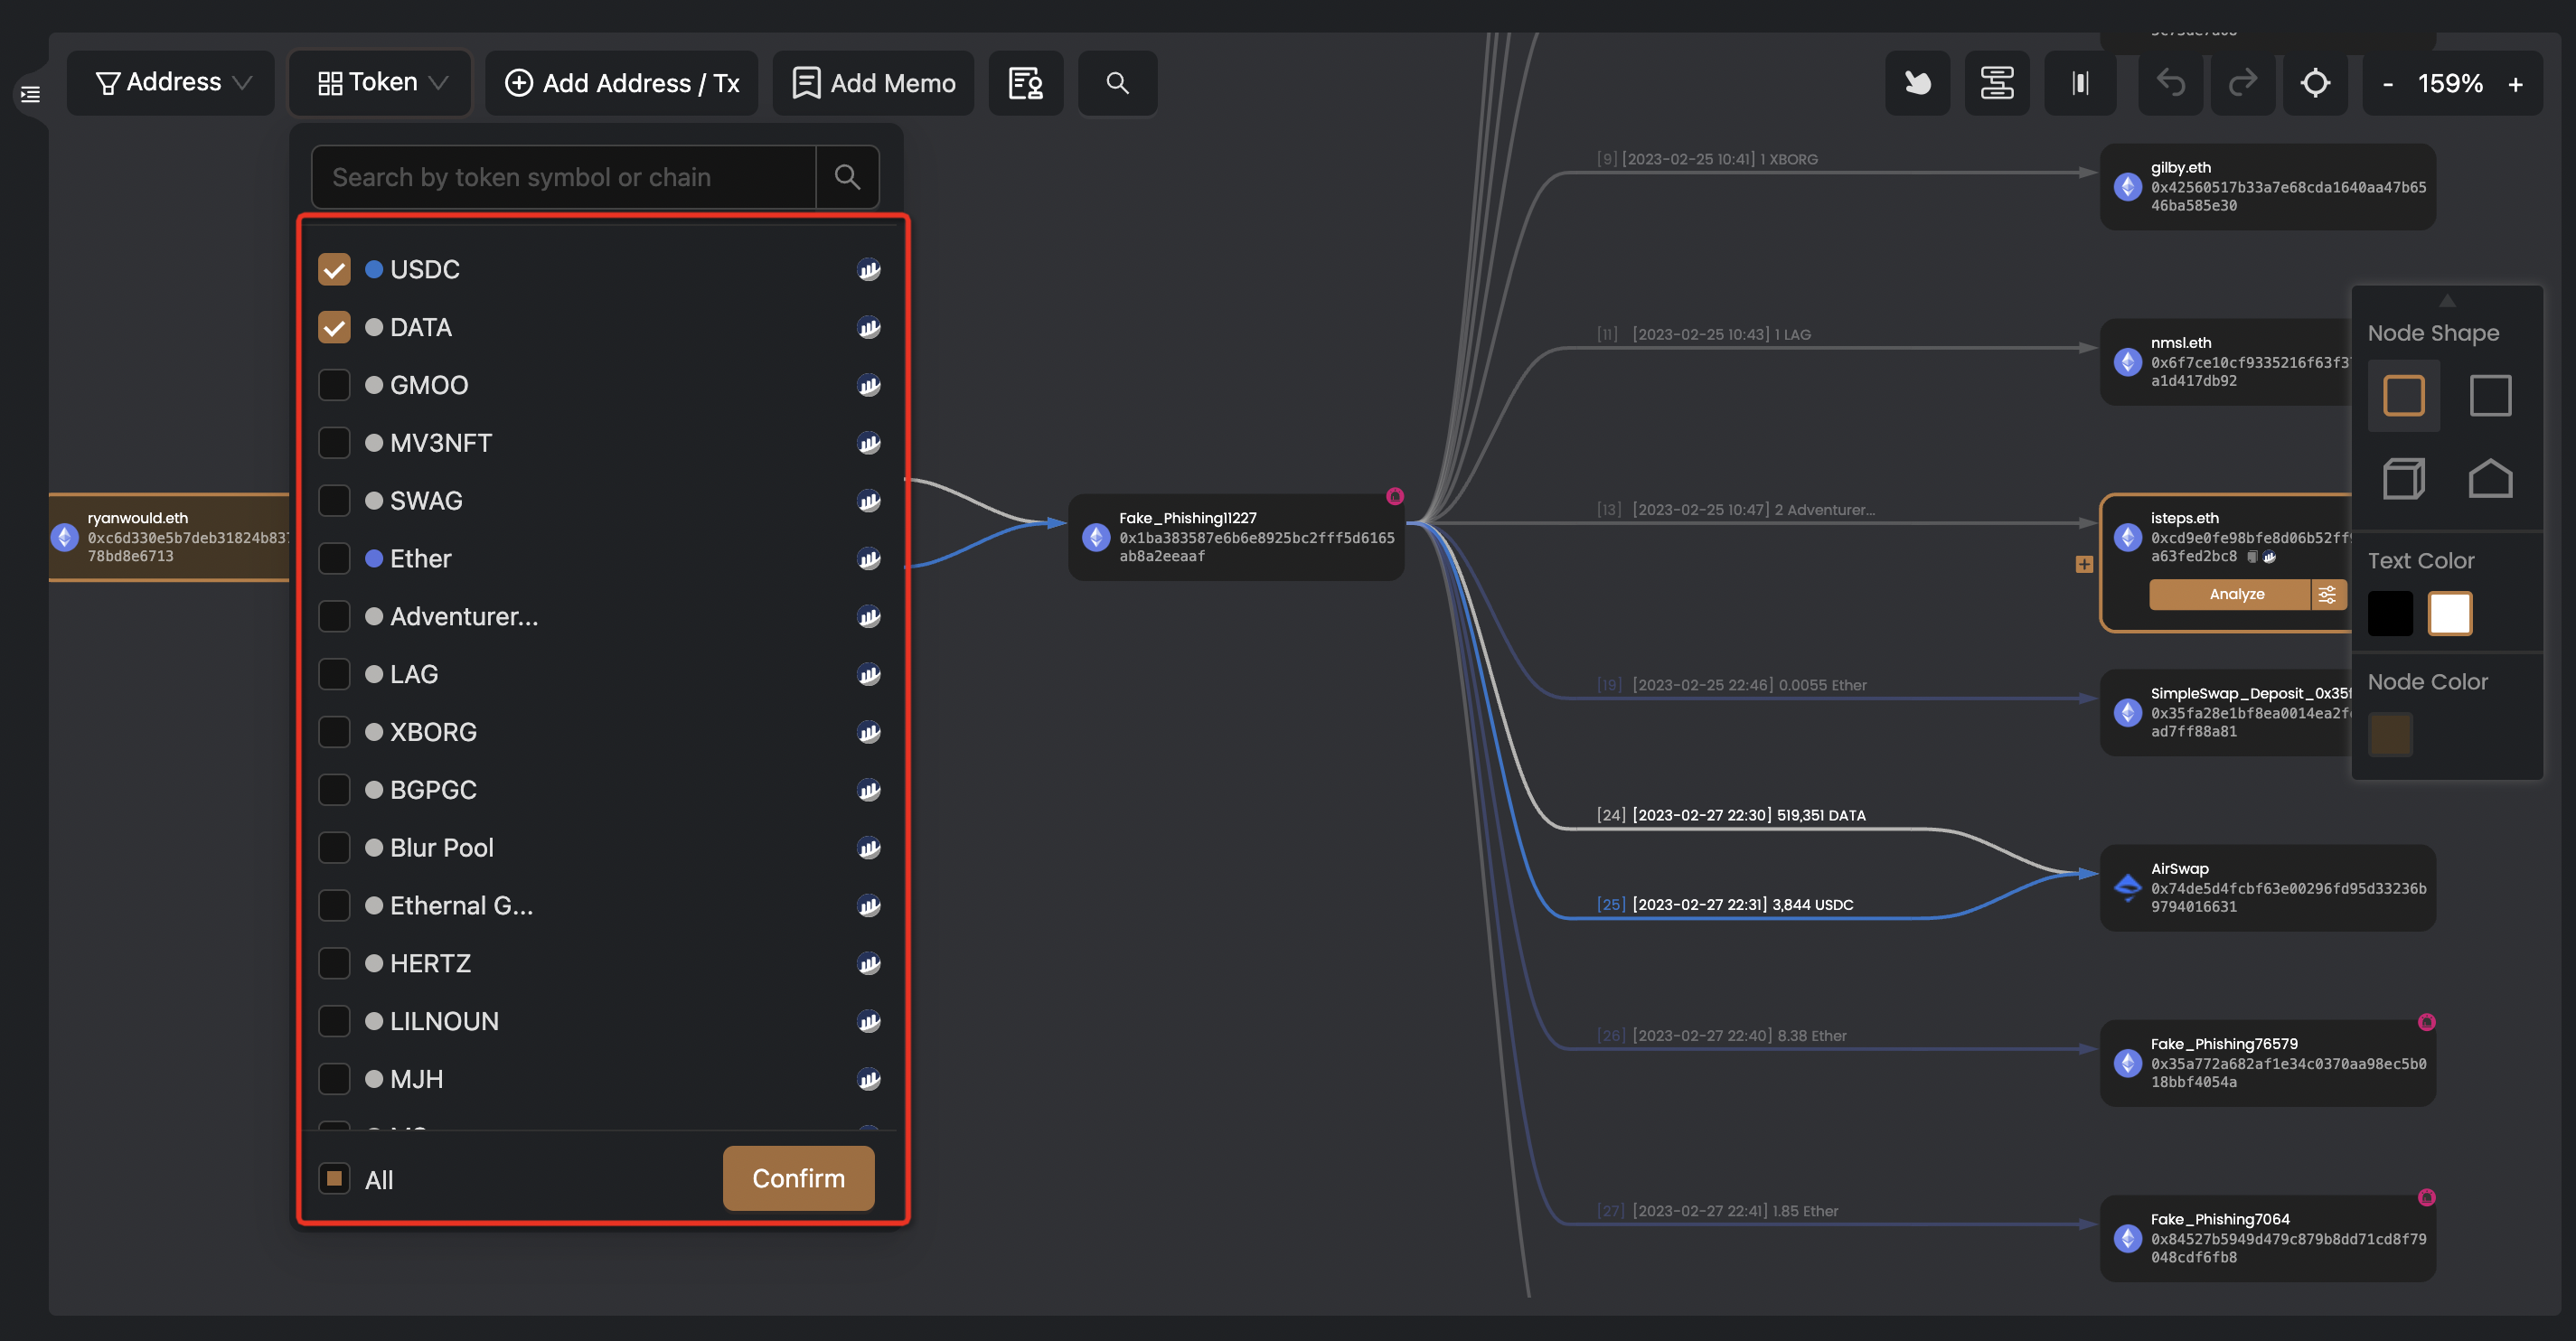Click the crosshair recenter icon
2576x1341 pixels.
(2315, 83)
